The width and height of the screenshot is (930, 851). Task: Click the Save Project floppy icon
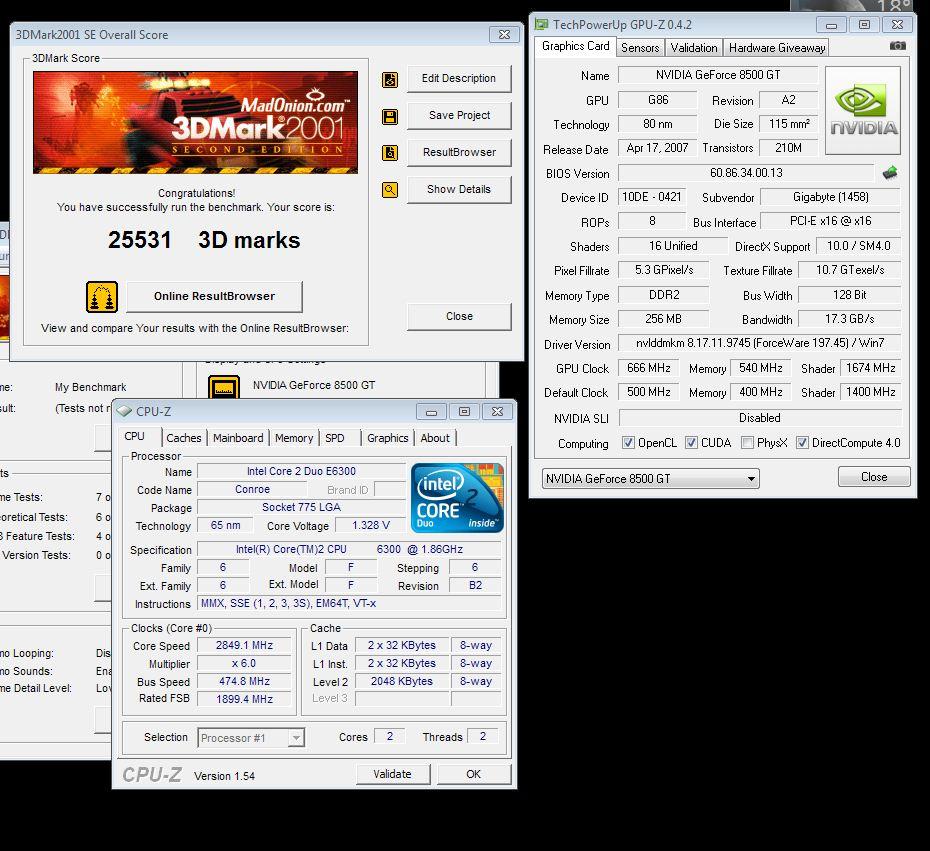coord(390,116)
